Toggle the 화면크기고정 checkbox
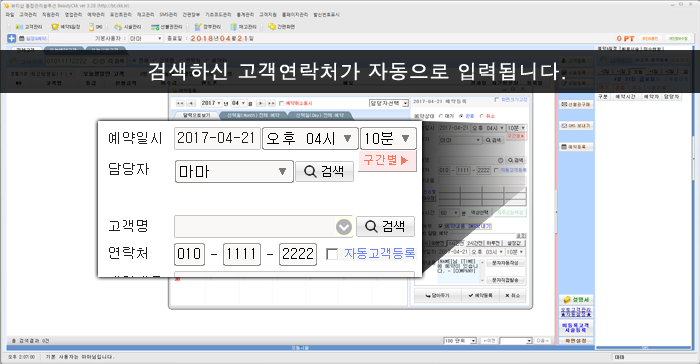700x364 pixels. pyautogui.click(x=497, y=100)
